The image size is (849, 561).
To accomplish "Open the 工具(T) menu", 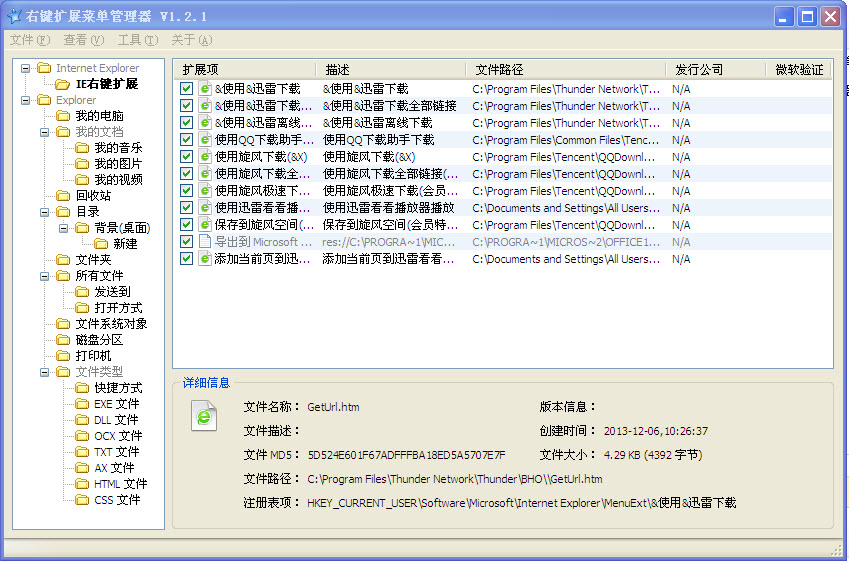I will pyautogui.click(x=138, y=40).
